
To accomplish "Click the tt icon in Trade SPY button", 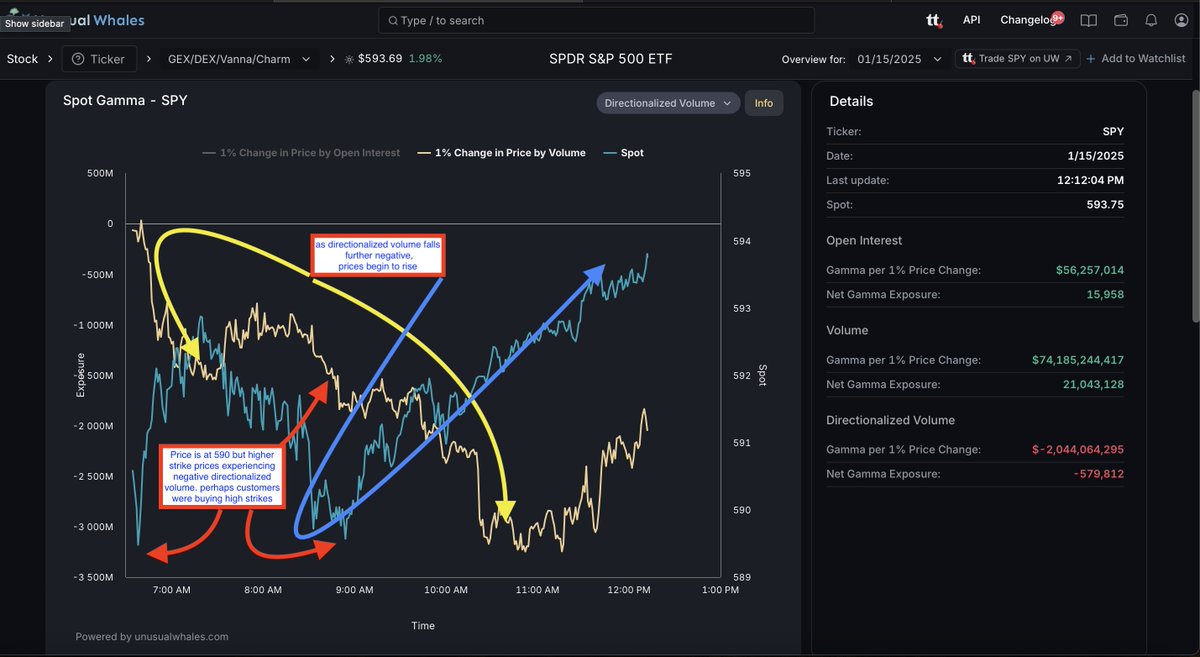I will click(968, 59).
